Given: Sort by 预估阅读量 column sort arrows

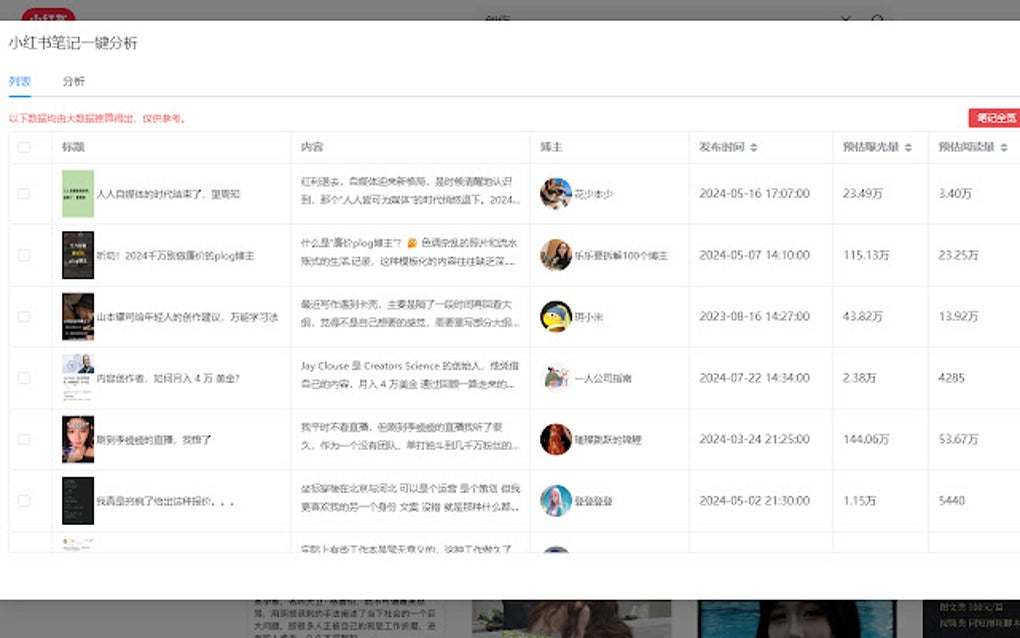Looking at the screenshot, I should 1004,147.
